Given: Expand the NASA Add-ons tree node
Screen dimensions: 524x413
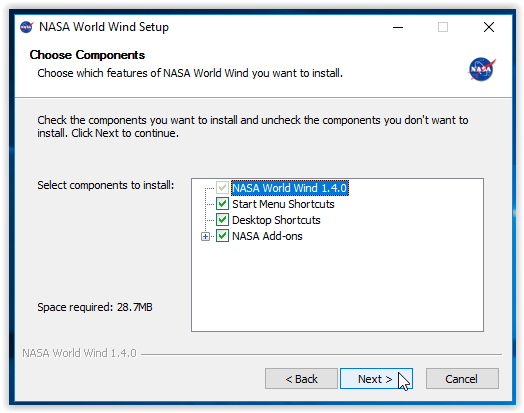Looking at the screenshot, I should pyautogui.click(x=206, y=237).
